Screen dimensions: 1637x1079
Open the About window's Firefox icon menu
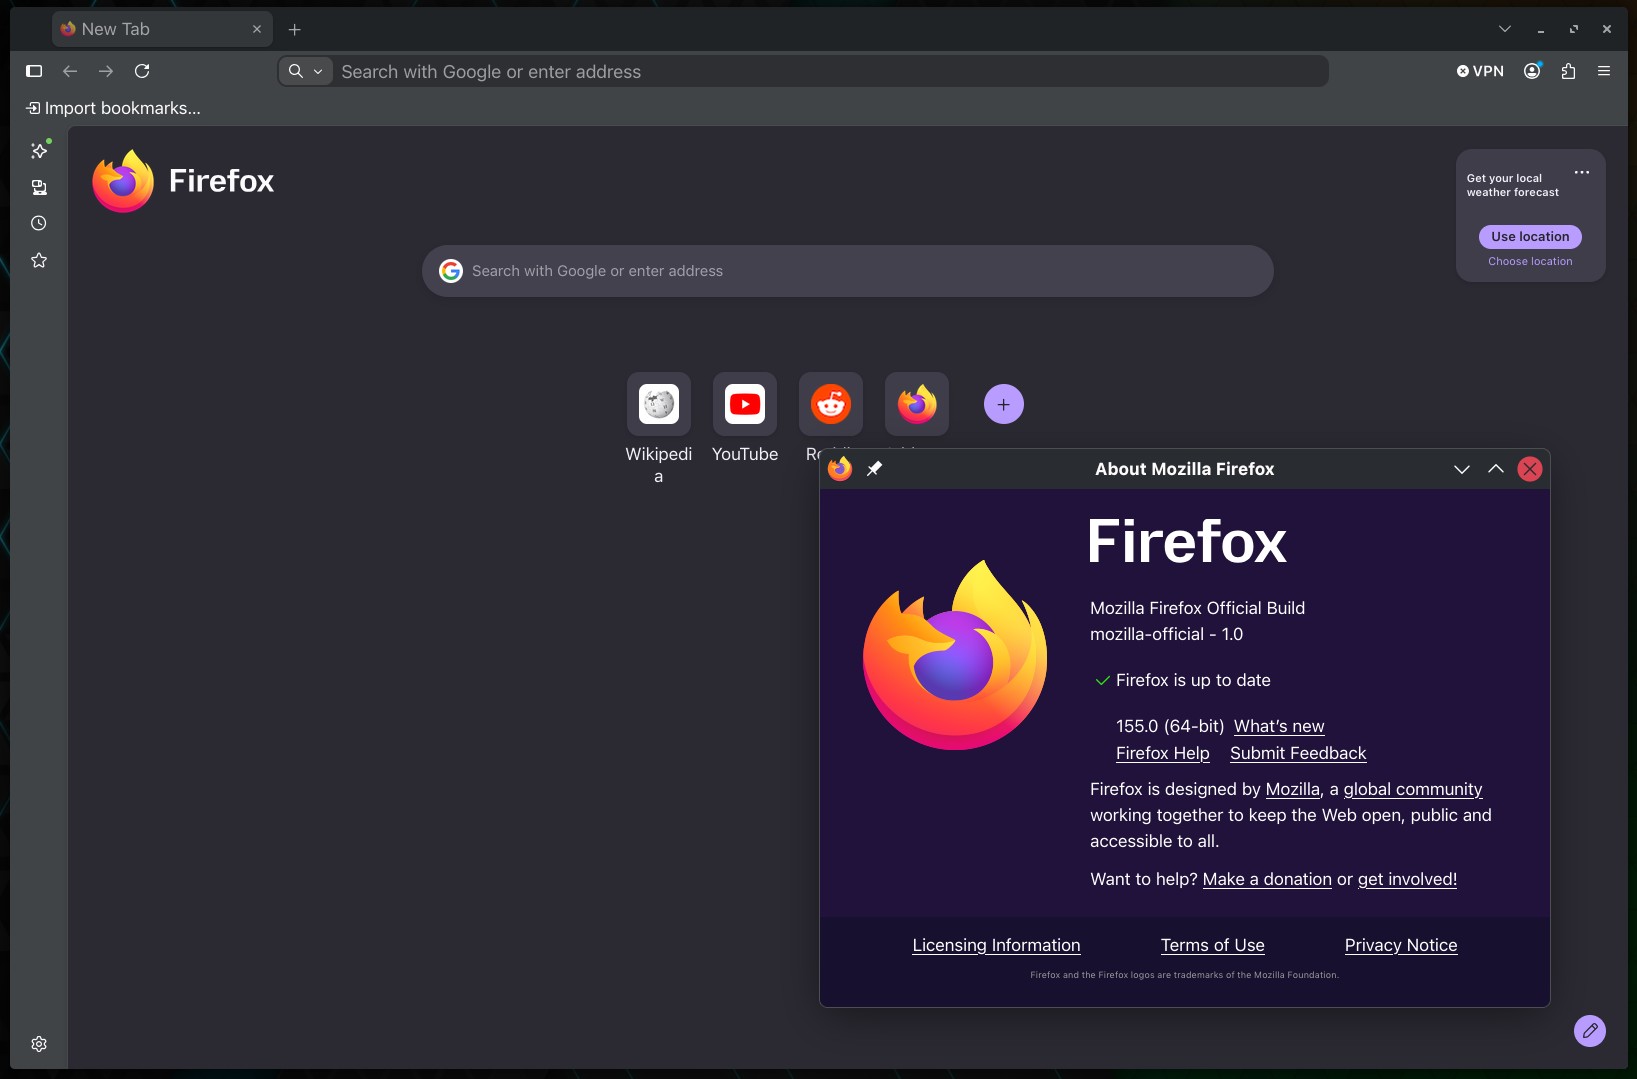840,469
